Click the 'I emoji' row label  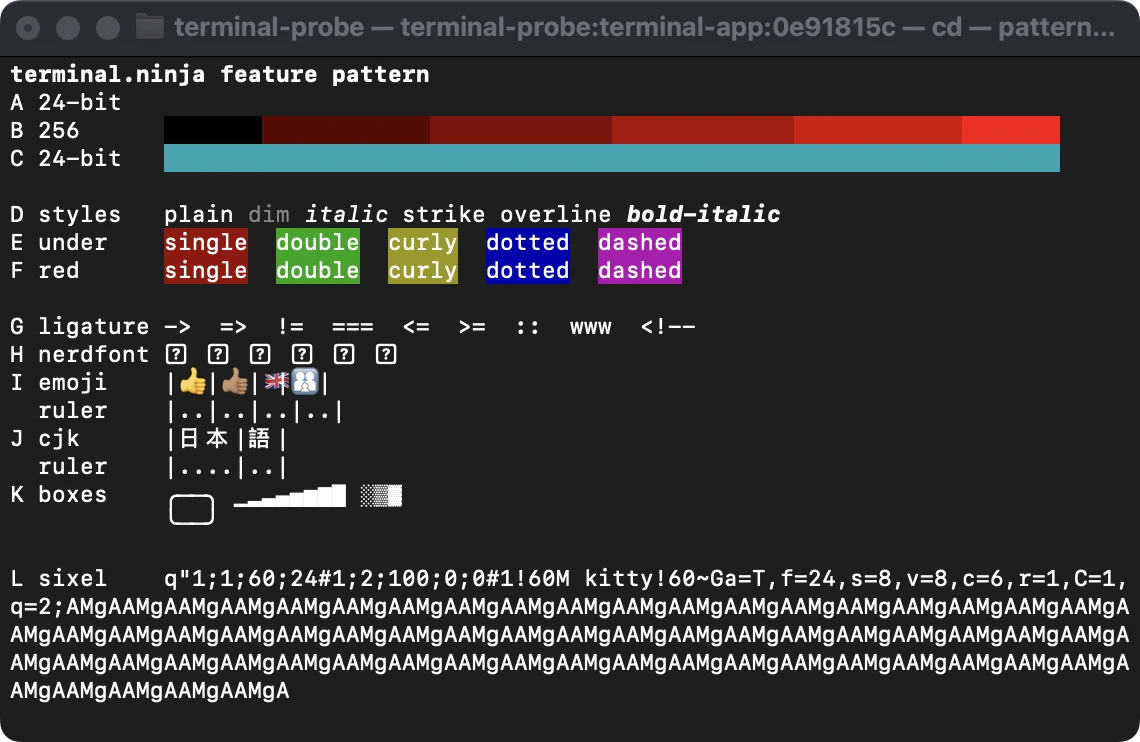click(58, 382)
